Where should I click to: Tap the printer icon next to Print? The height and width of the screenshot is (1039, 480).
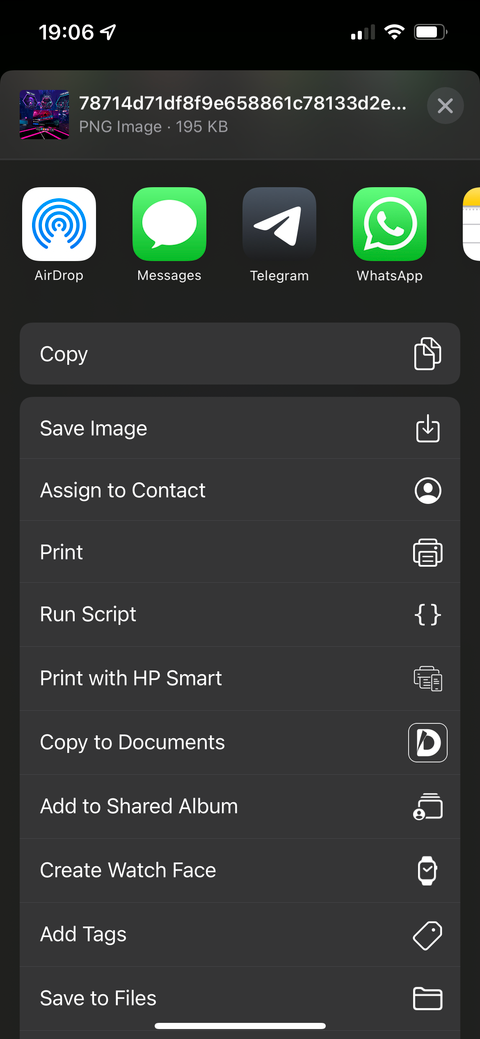(428, 553)
